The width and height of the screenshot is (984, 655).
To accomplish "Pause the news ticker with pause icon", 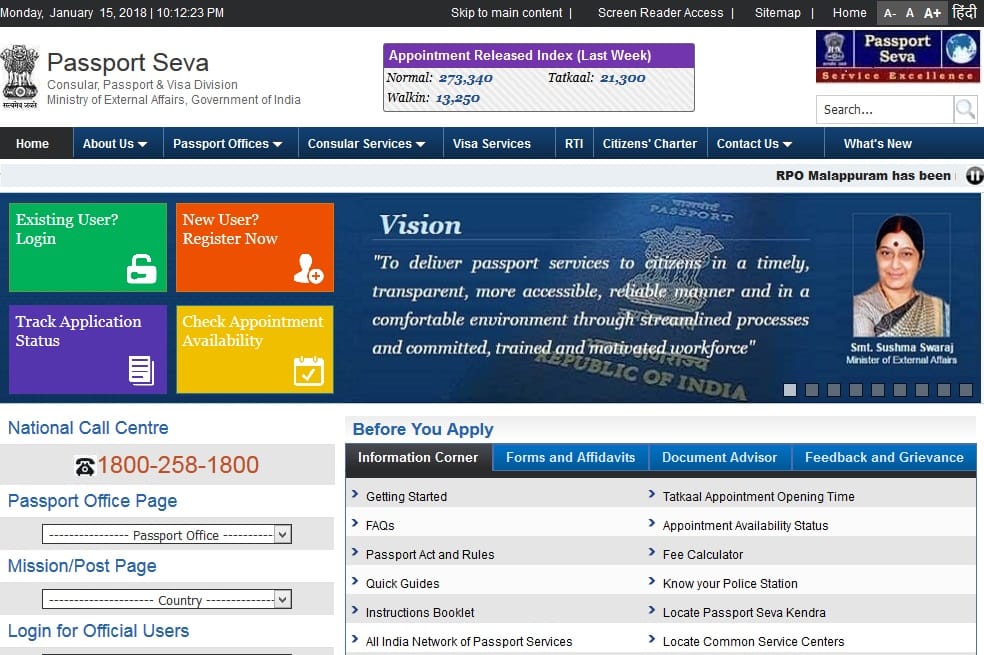I will (x=974, y=176).
